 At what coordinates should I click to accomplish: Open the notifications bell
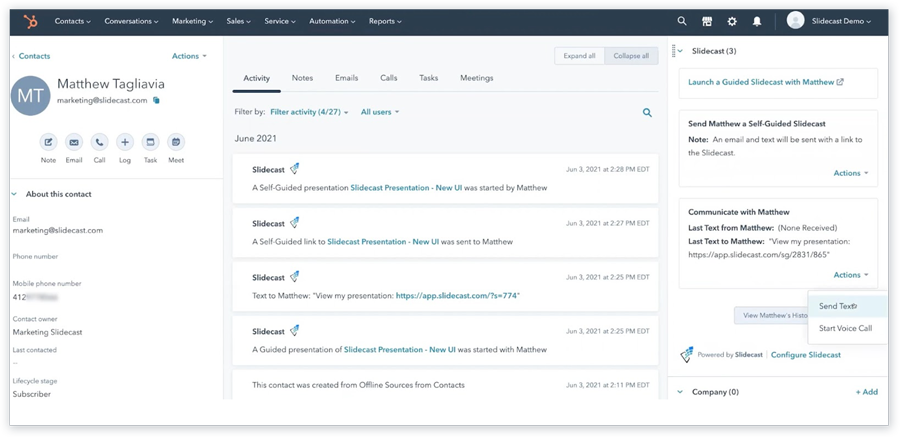[757, 21]
